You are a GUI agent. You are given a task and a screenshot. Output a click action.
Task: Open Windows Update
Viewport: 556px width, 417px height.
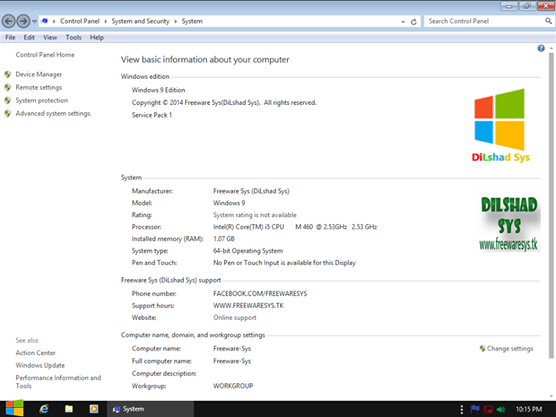(40, 365)
